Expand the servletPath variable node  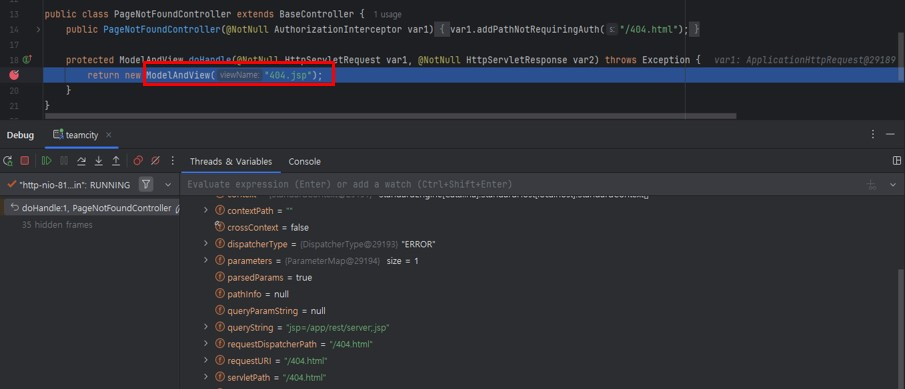coord(206,377)
